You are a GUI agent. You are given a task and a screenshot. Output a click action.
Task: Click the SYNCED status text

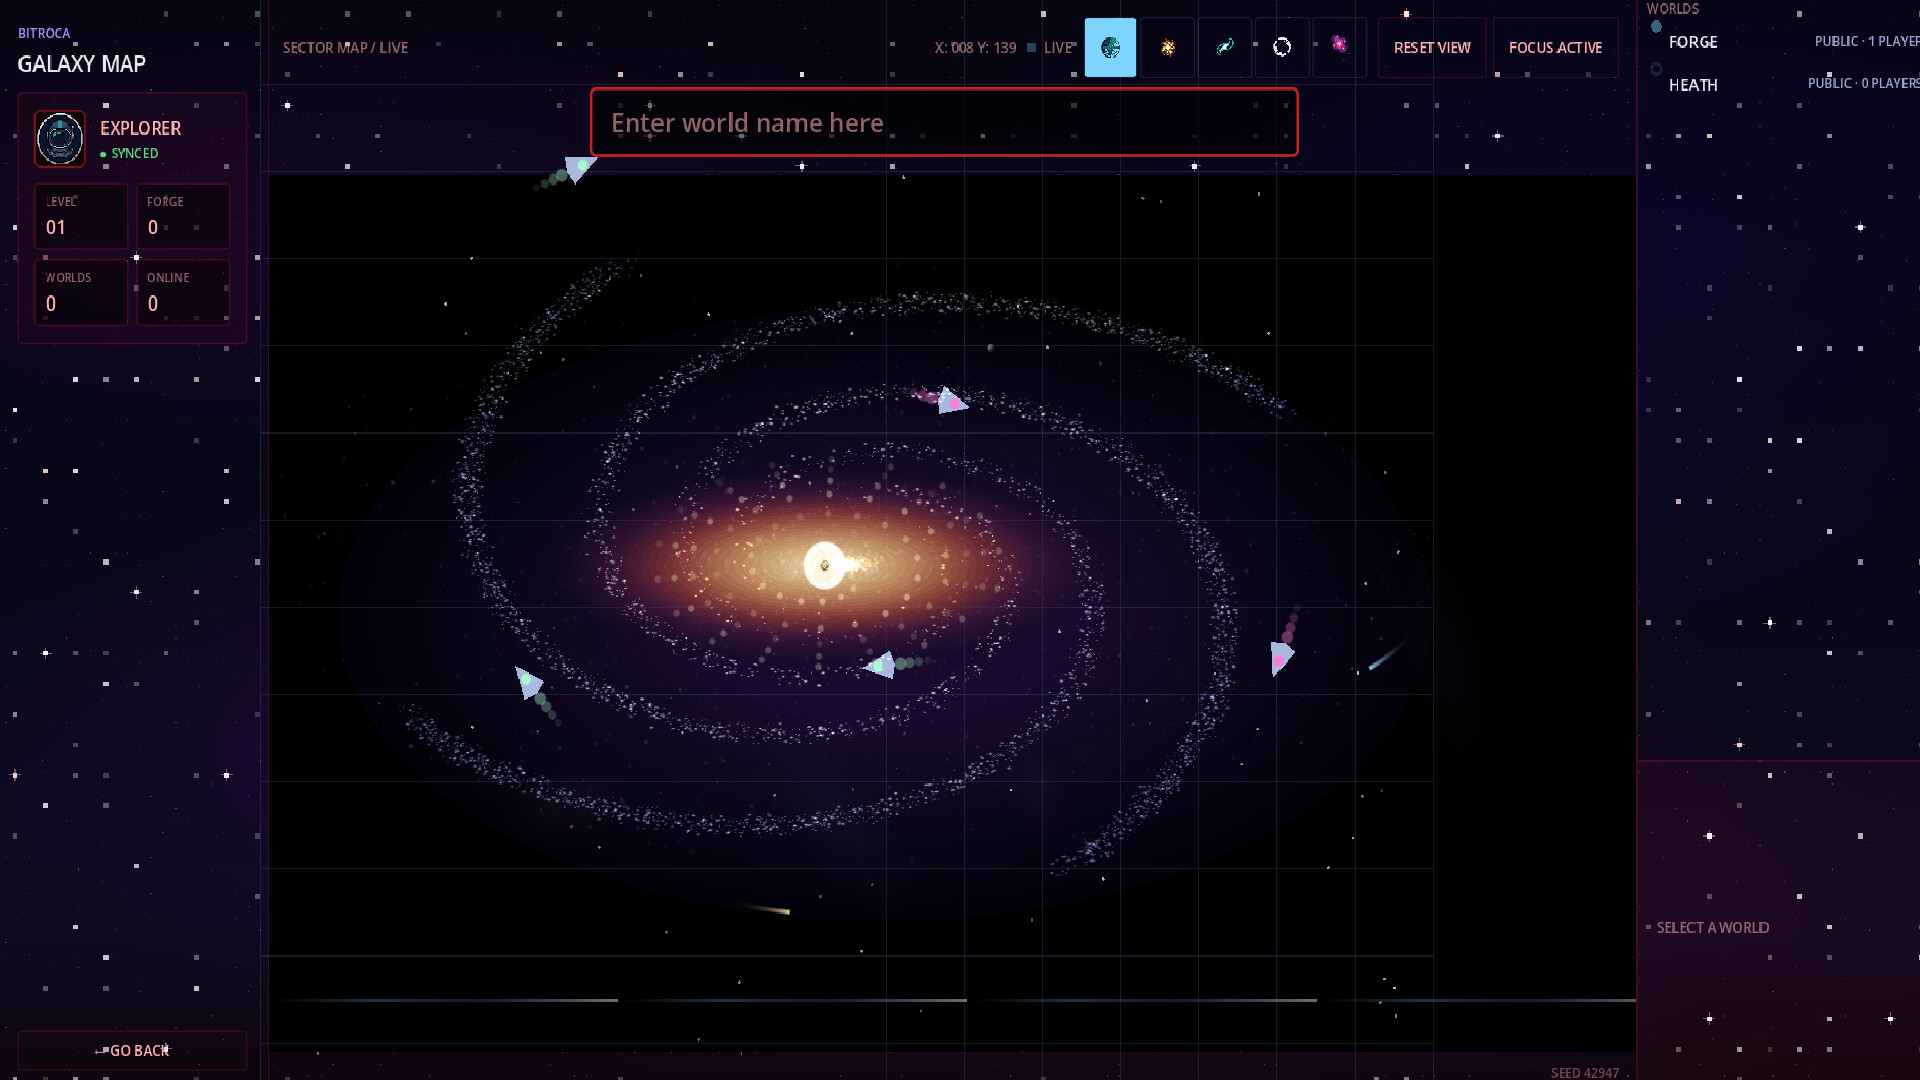tap(134, 153)
